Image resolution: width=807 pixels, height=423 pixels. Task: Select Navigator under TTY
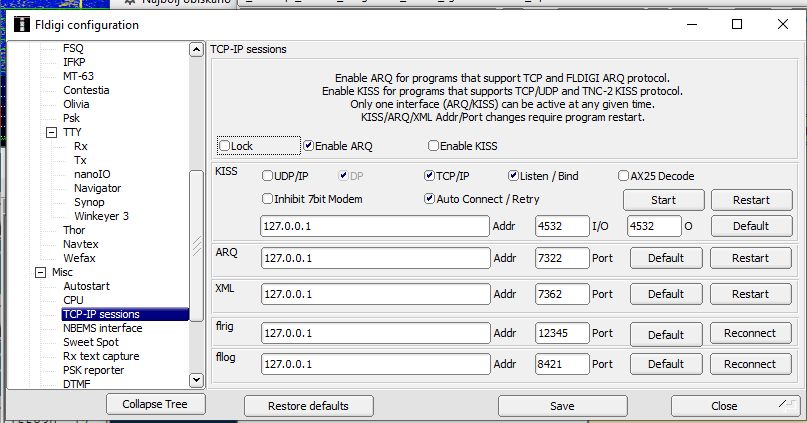97,188
